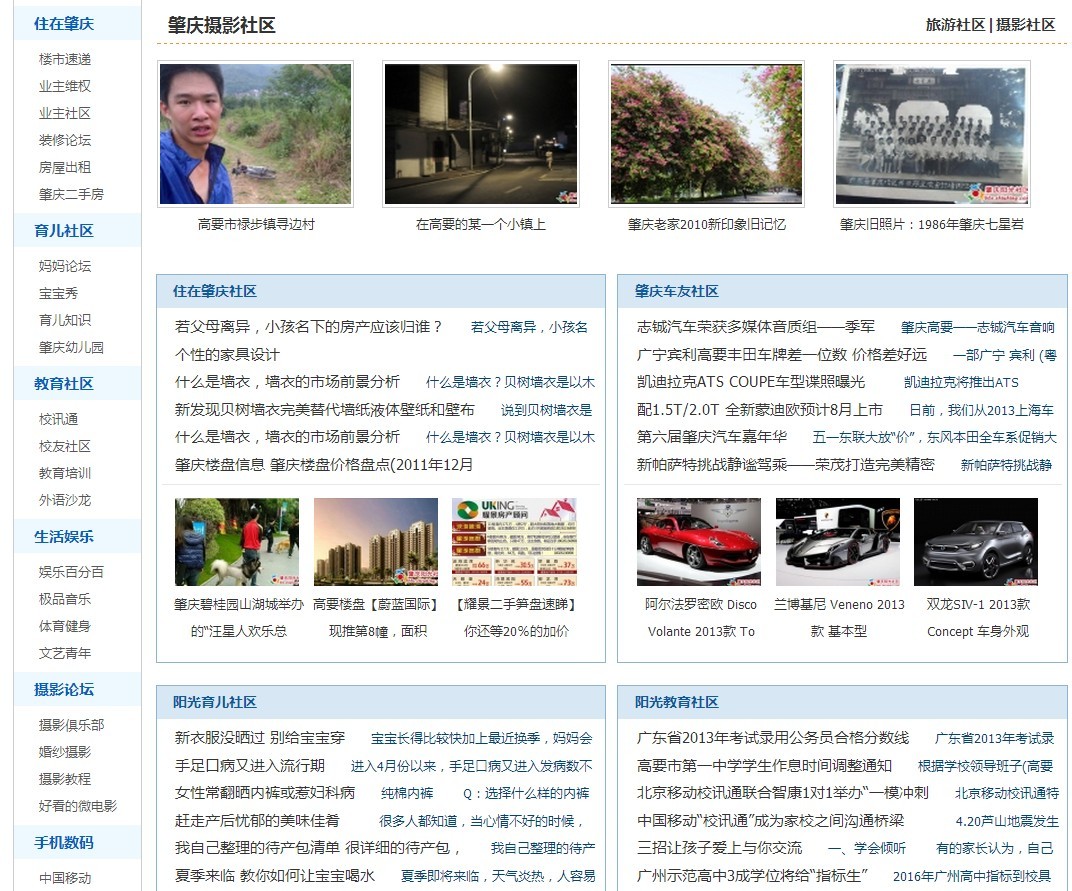Open 好看的微电影 link
The width and height of the screenshot is (1072, 891).
(78, 806)
